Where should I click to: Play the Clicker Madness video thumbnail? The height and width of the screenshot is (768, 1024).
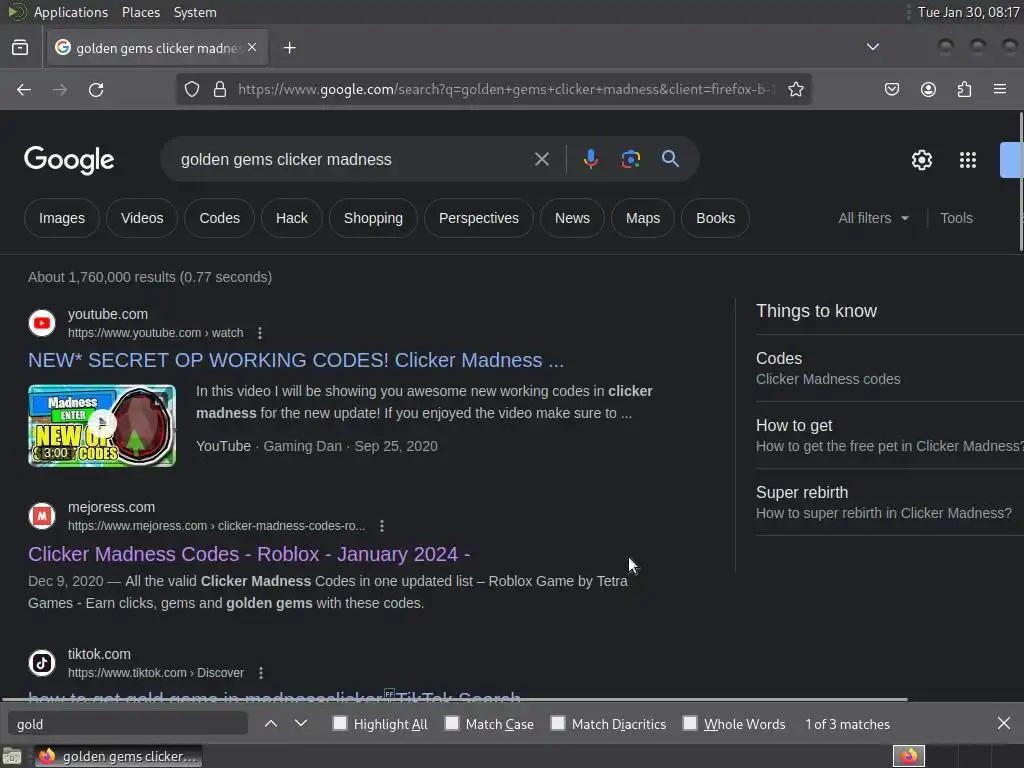102,426
